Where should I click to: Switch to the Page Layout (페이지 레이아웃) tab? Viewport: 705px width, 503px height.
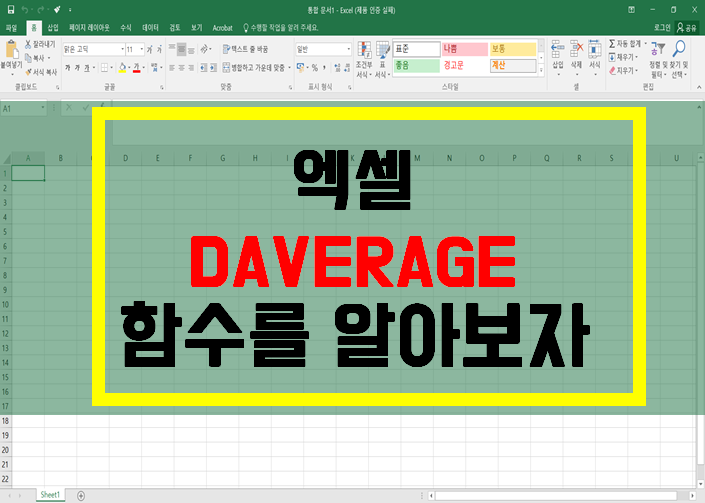pyautogui.click(x=89, y=28)
